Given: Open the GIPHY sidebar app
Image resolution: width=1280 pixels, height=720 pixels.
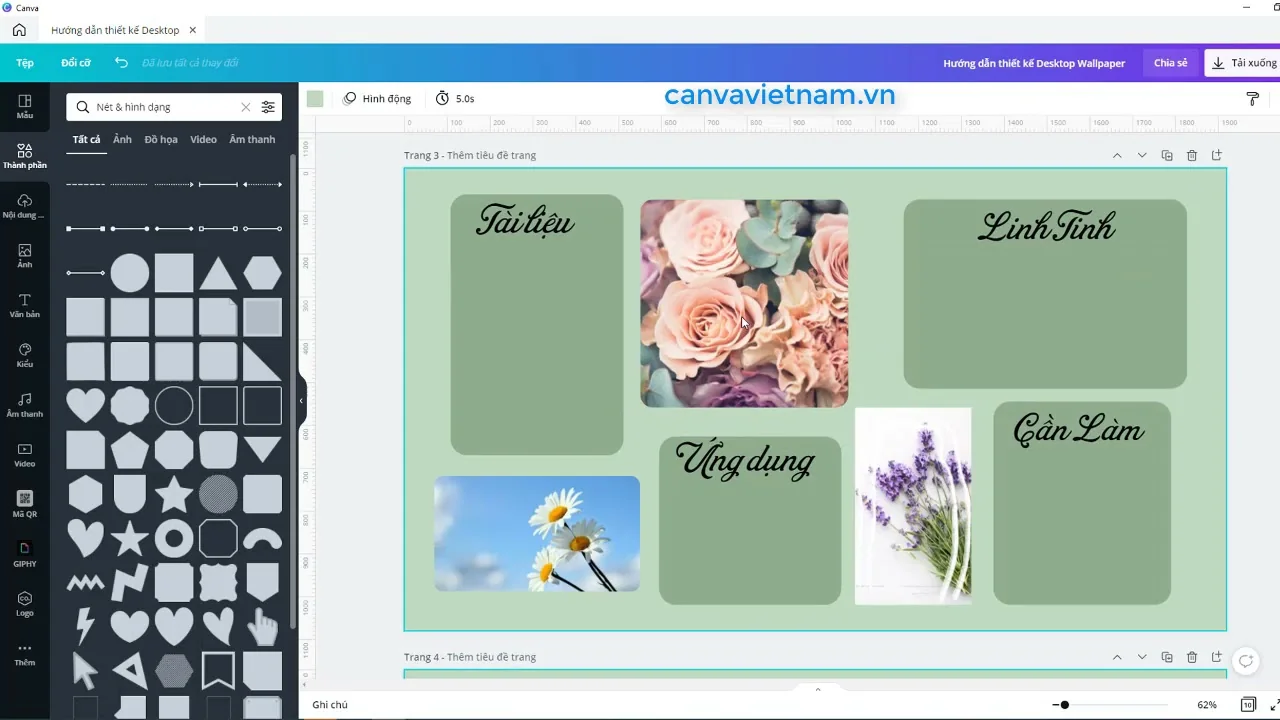Looking at the screenshot, I should (25, 554).
